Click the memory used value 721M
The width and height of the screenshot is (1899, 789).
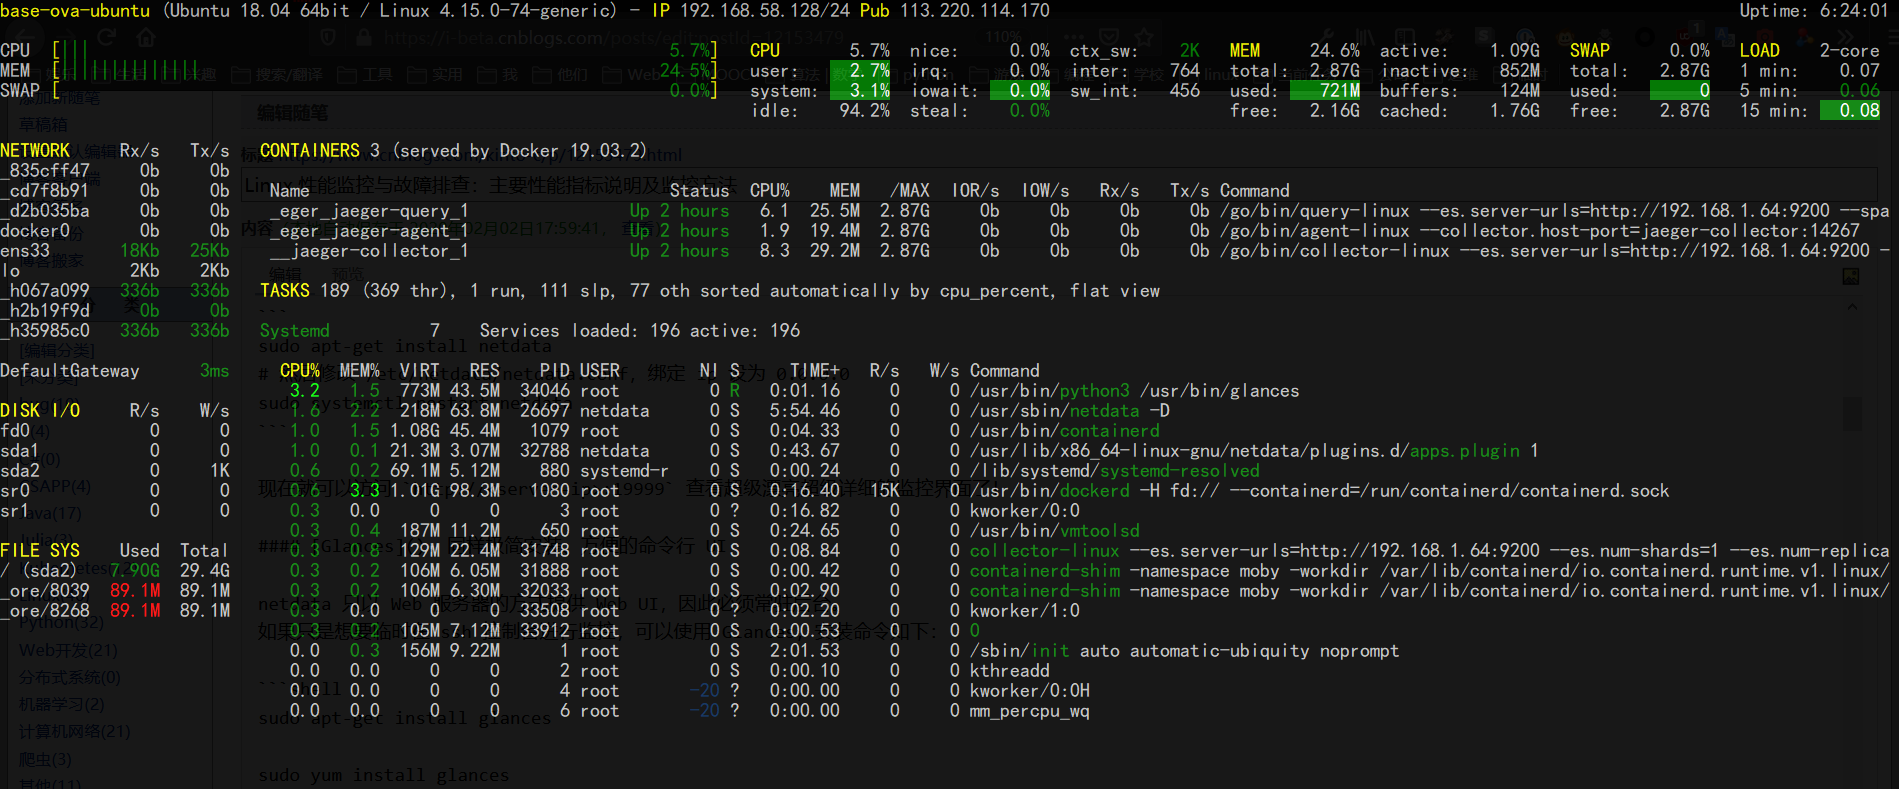1339,91
